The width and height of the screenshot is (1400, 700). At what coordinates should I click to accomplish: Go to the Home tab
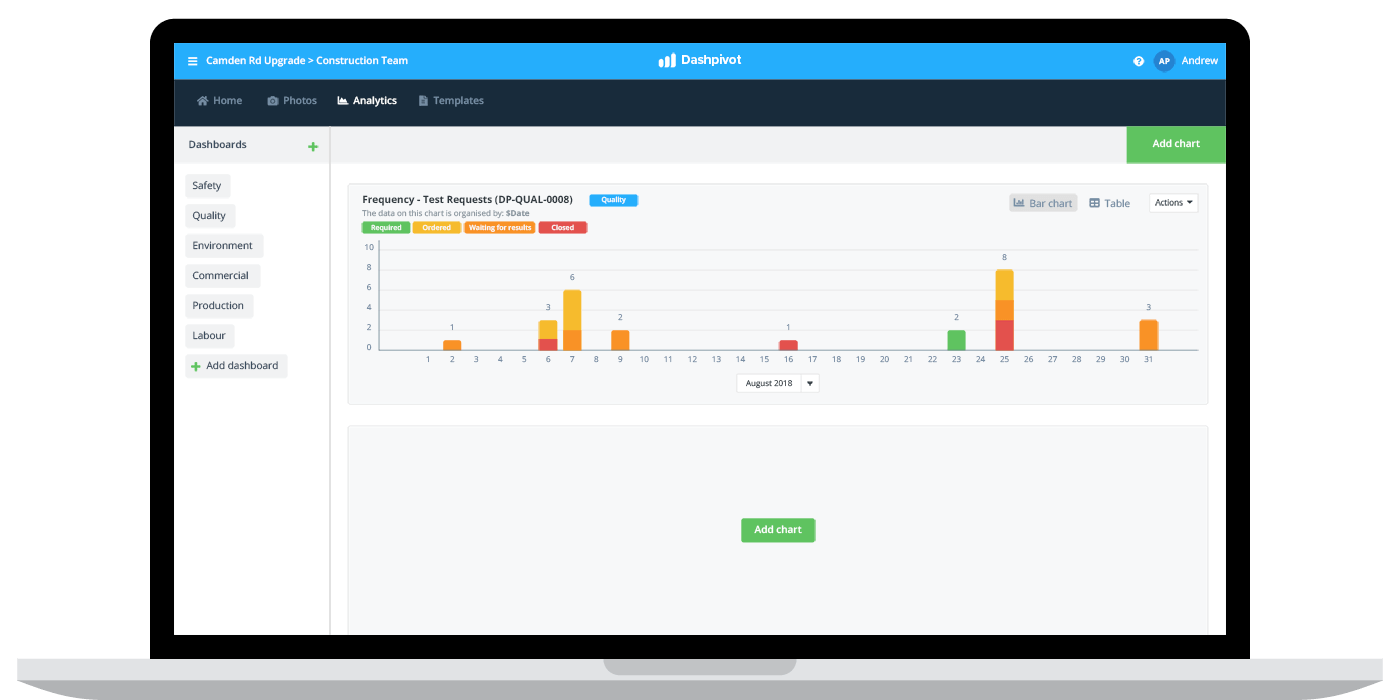pos(220,101)
